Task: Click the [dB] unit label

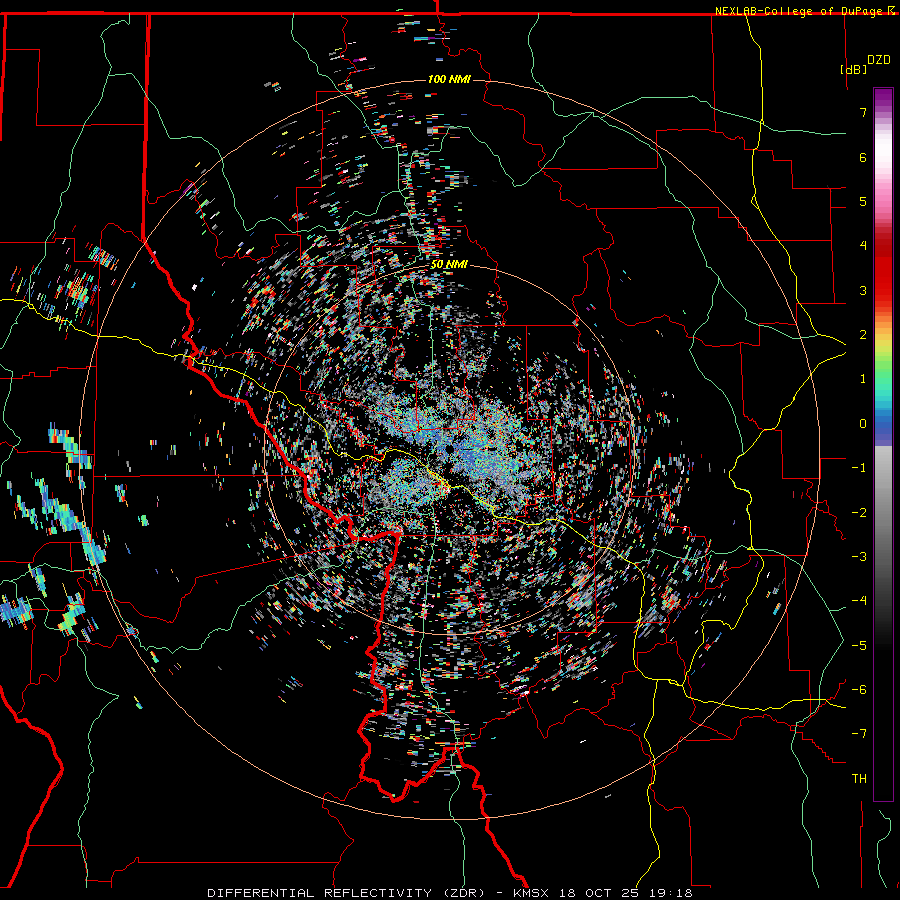Action: pos(853,69)
